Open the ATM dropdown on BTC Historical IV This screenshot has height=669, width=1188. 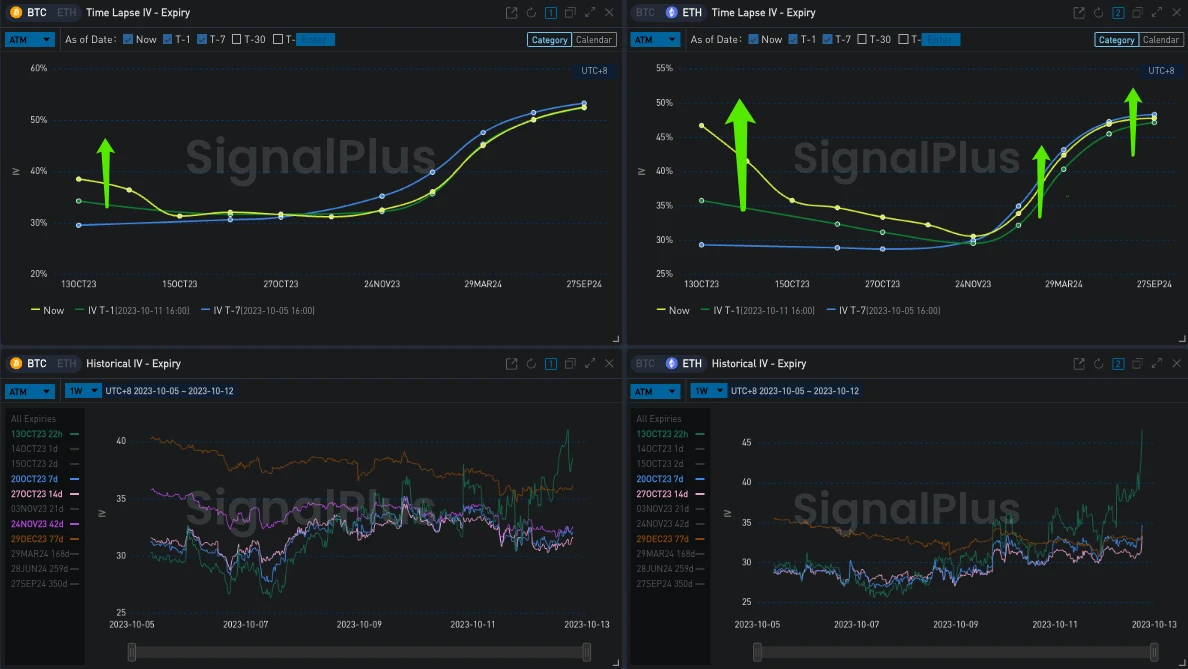tap(29, 391)
